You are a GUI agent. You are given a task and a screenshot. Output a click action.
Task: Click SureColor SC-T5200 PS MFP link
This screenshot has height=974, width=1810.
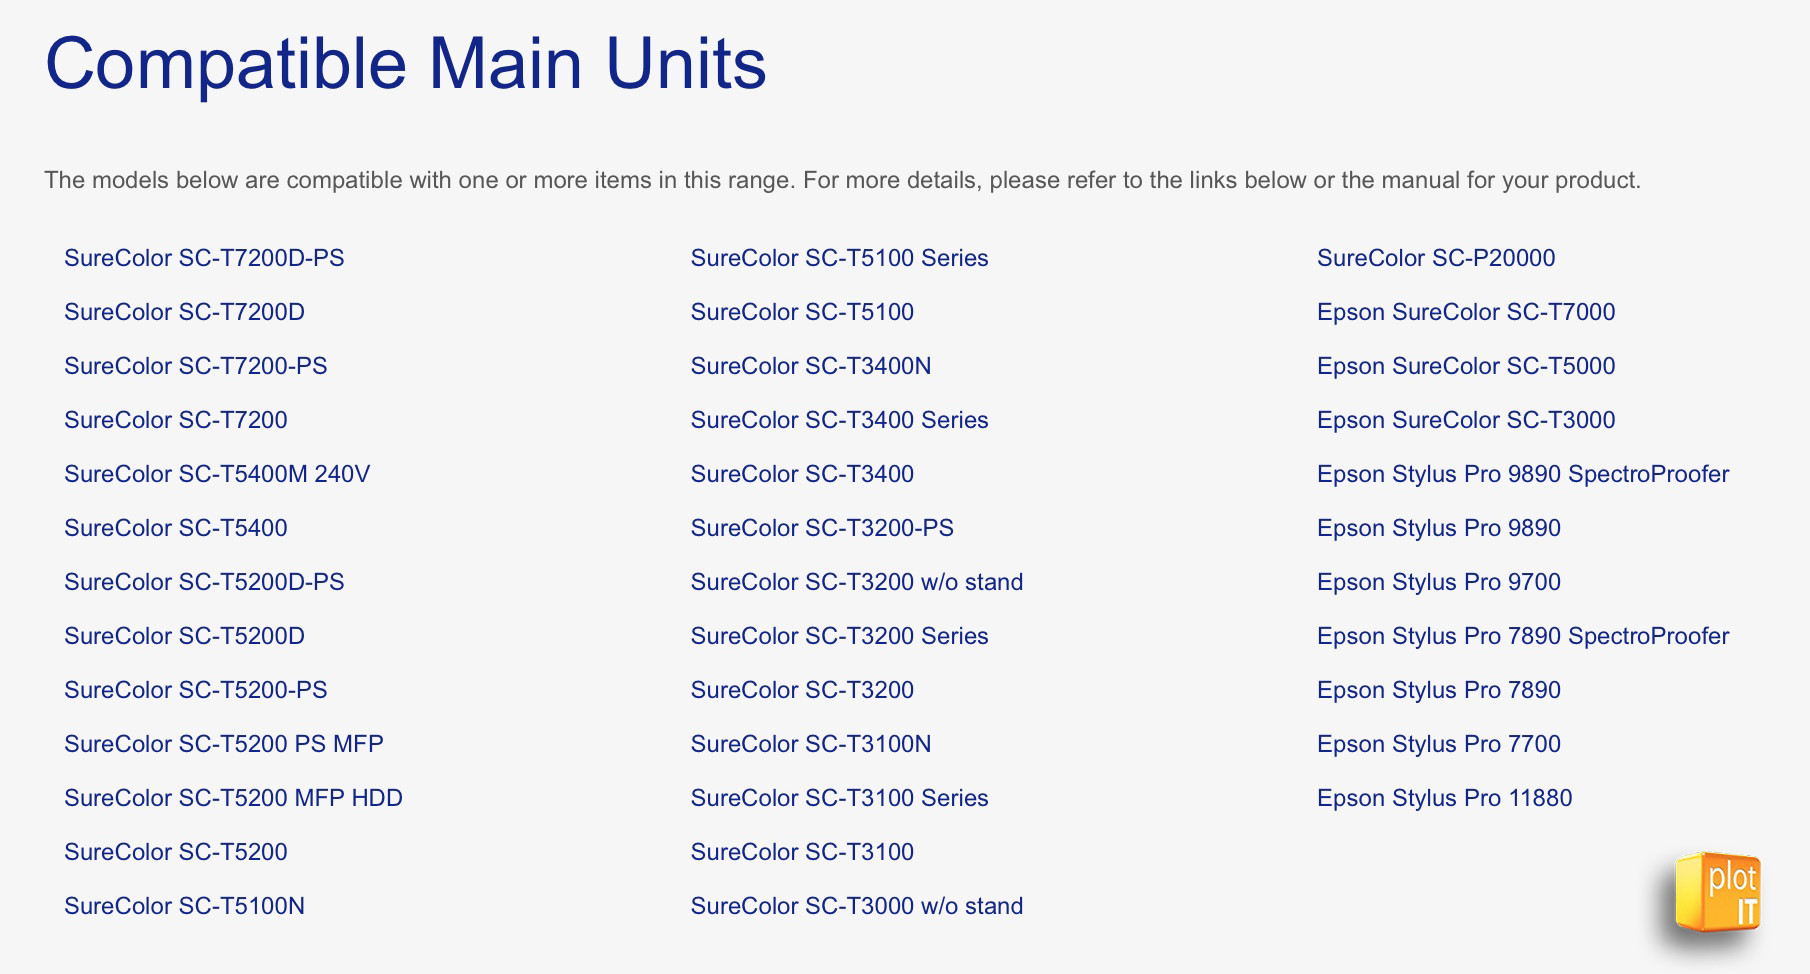click(x=224, y=744)
